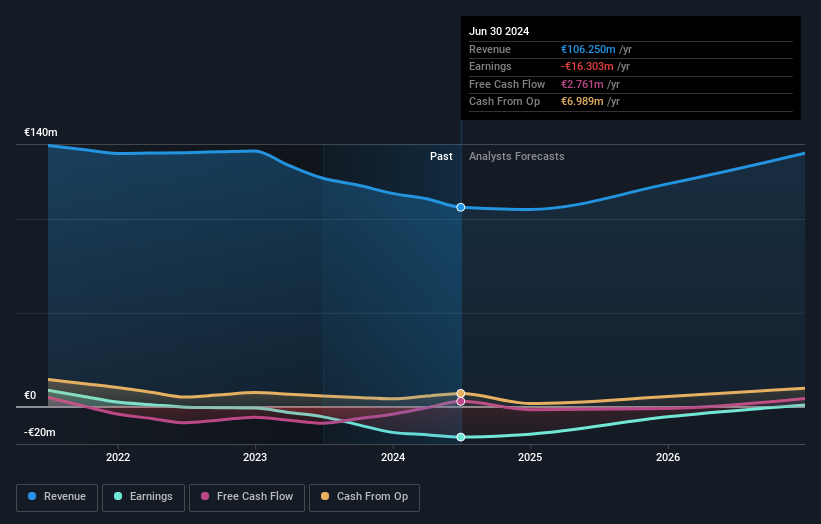The width and height of the screenshot is (821, 524).
Task: Click the €0 y-axis label
Action: [x=30, y=395]
